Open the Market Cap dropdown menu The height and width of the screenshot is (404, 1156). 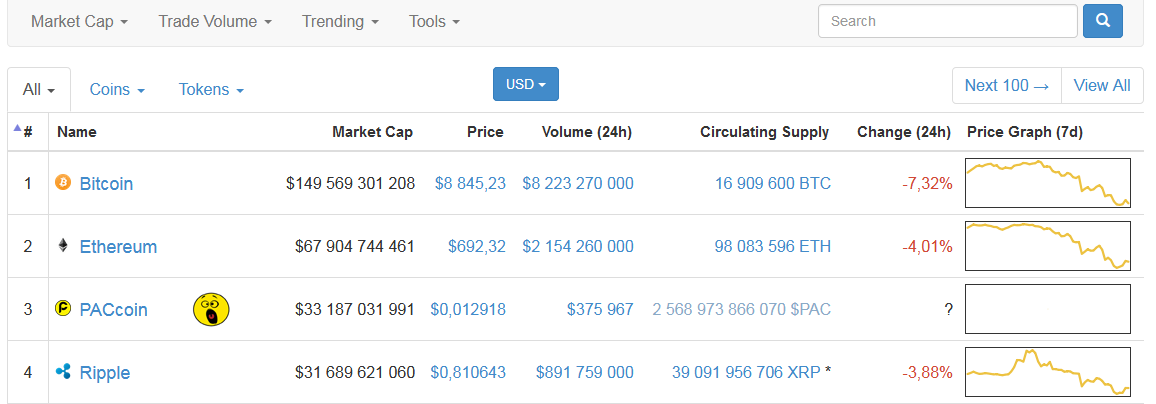80,21
